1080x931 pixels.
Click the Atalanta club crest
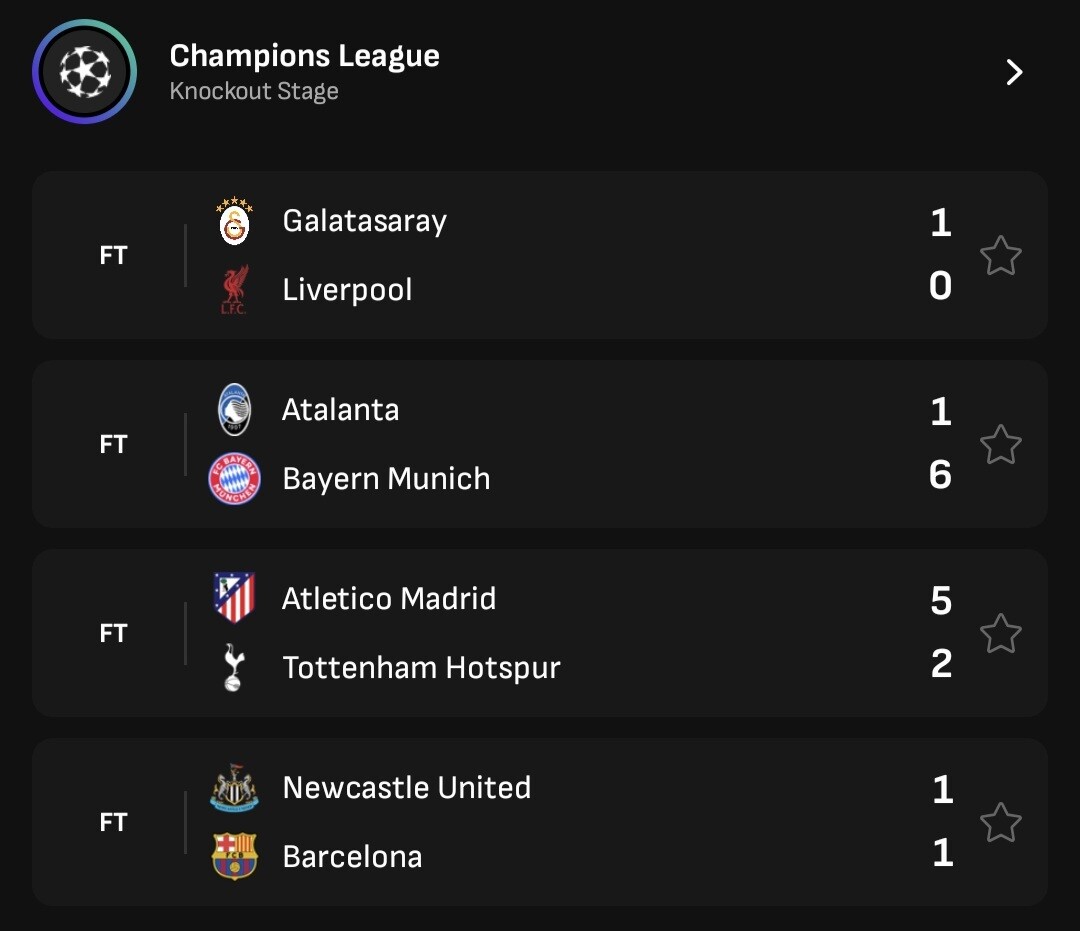click(234, 410)
